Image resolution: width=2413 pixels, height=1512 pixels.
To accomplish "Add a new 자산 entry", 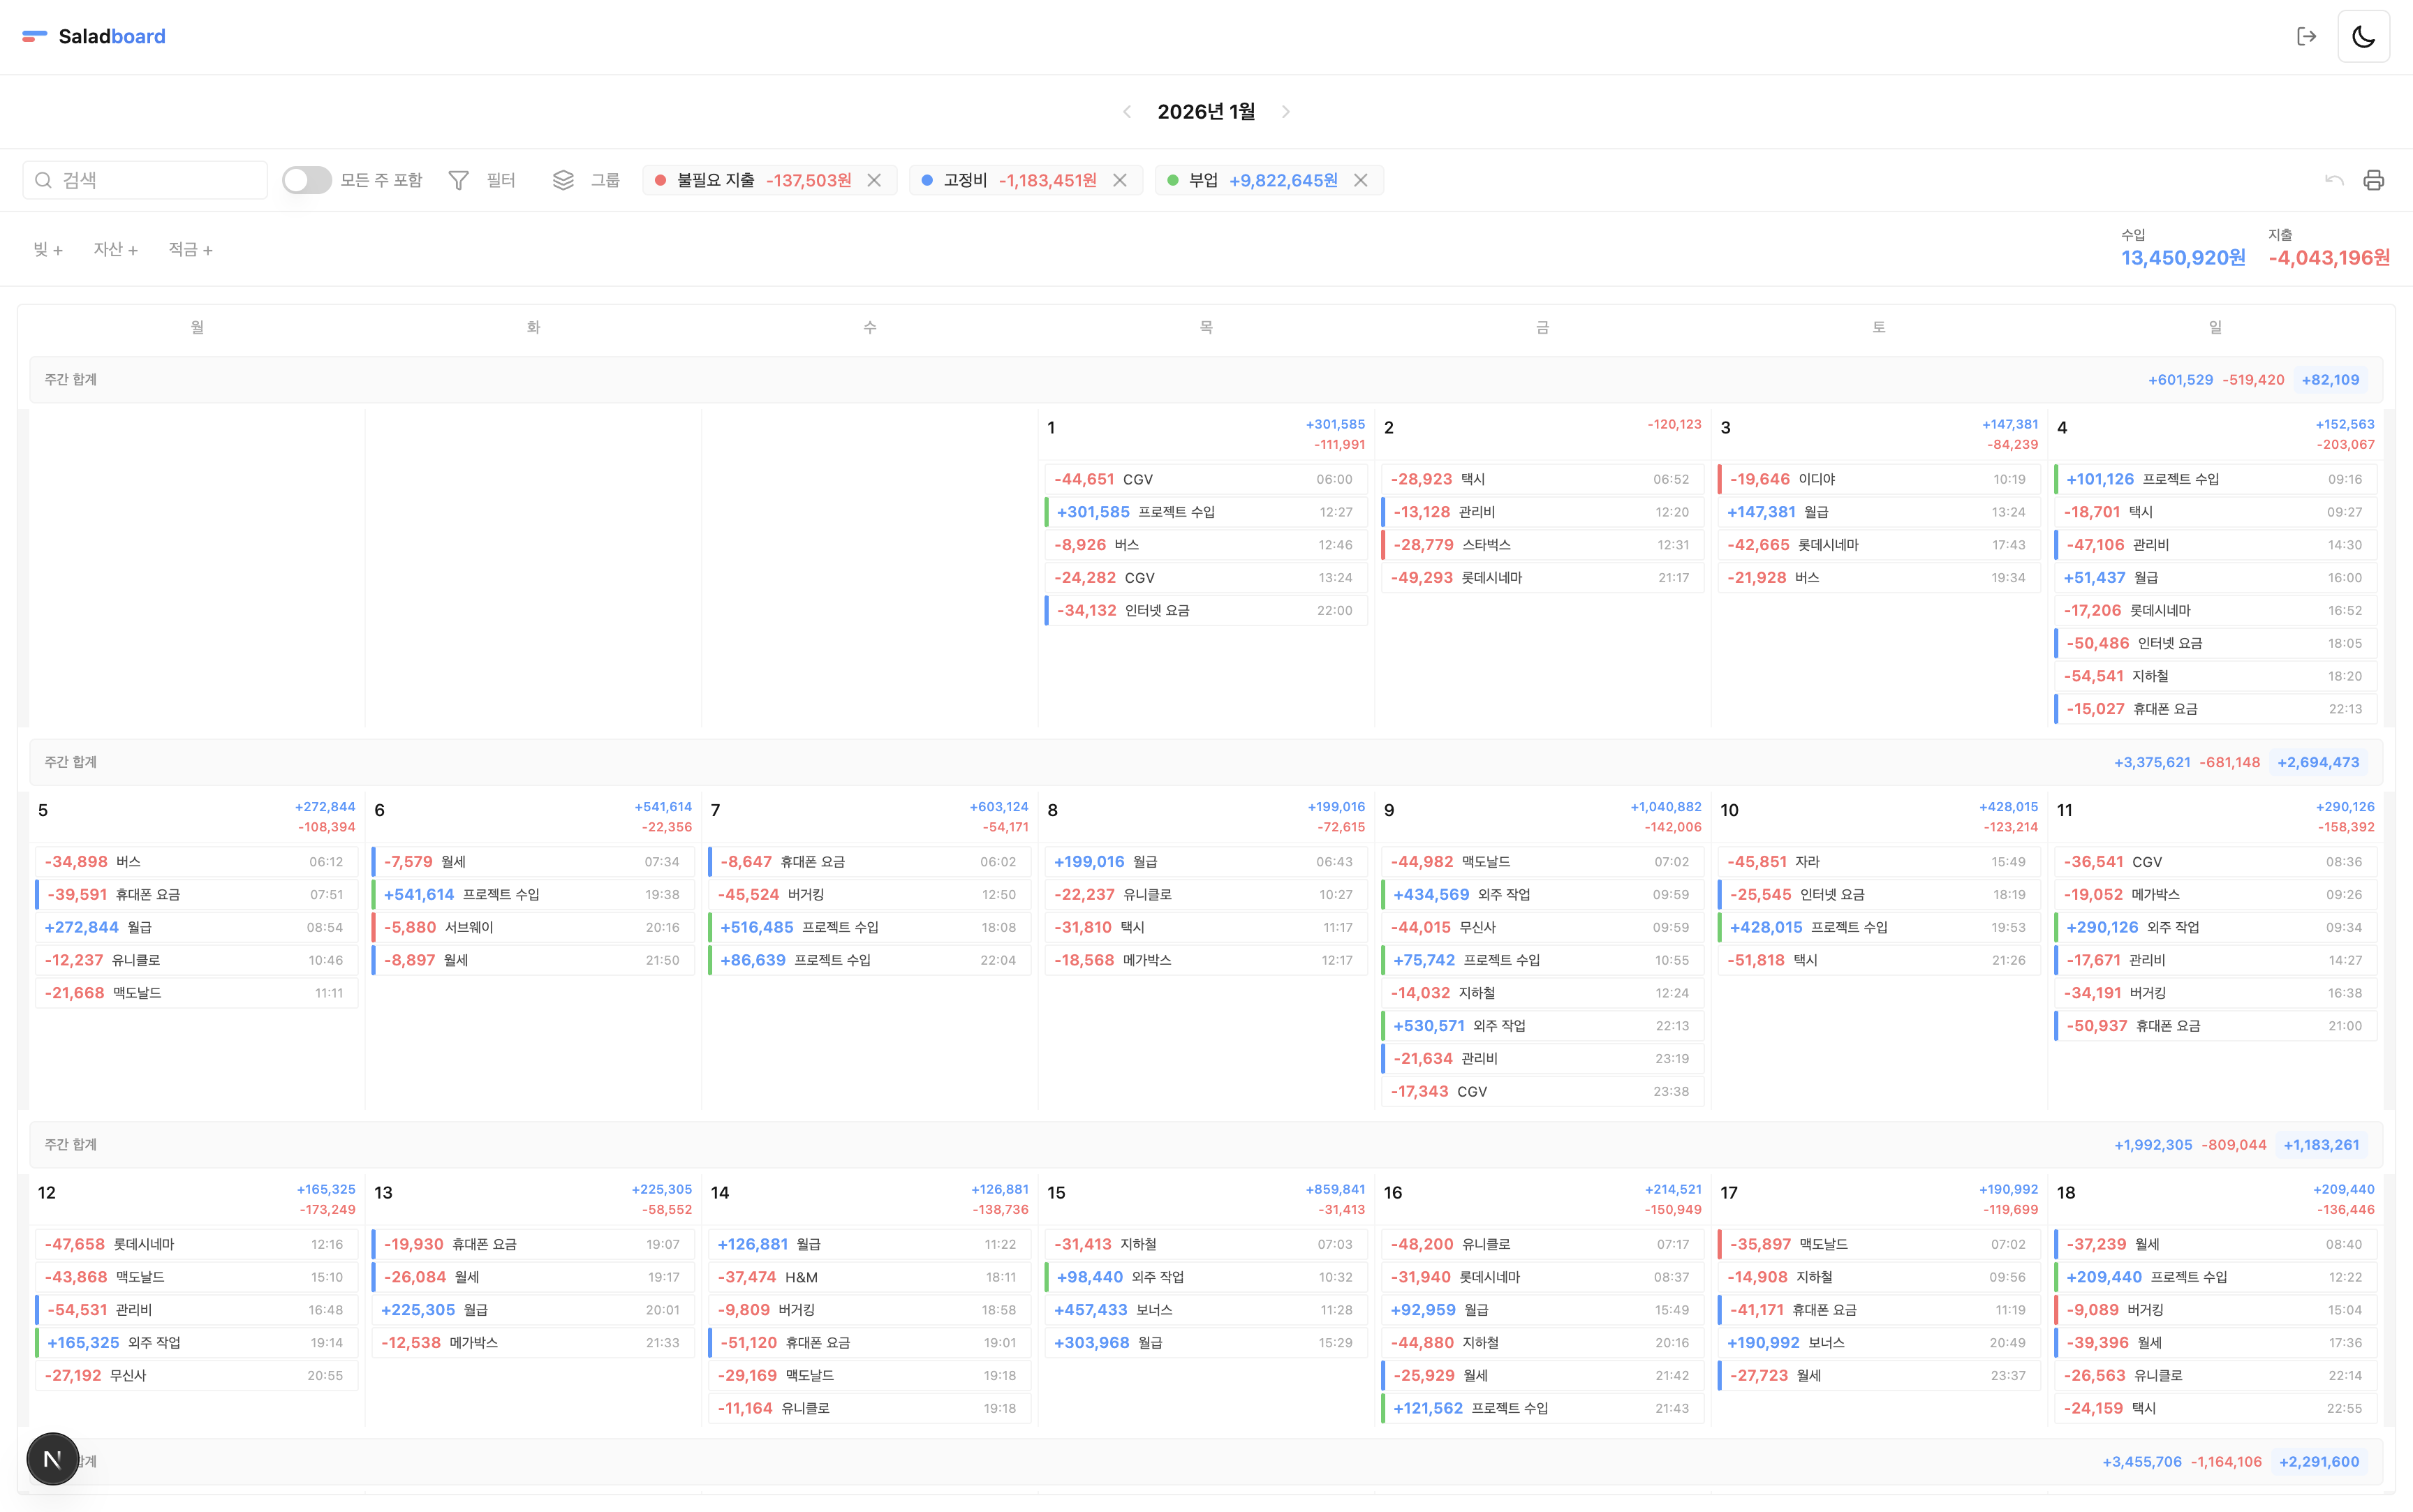I will 116,249.
